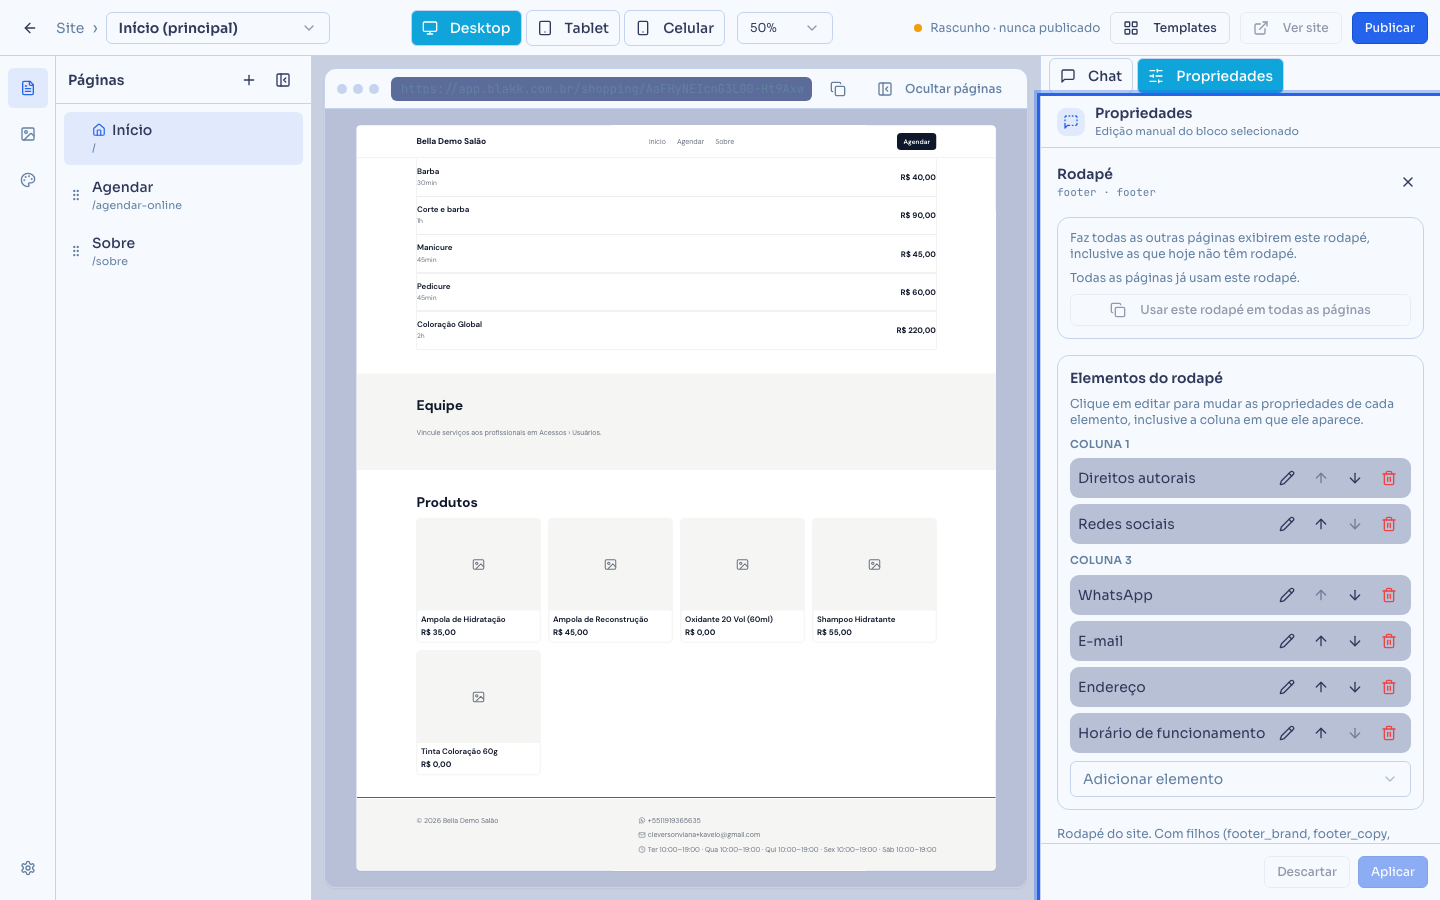Switch to the Propriedades tab
The image size is (1440, 900).
(x=1210, y=76)
